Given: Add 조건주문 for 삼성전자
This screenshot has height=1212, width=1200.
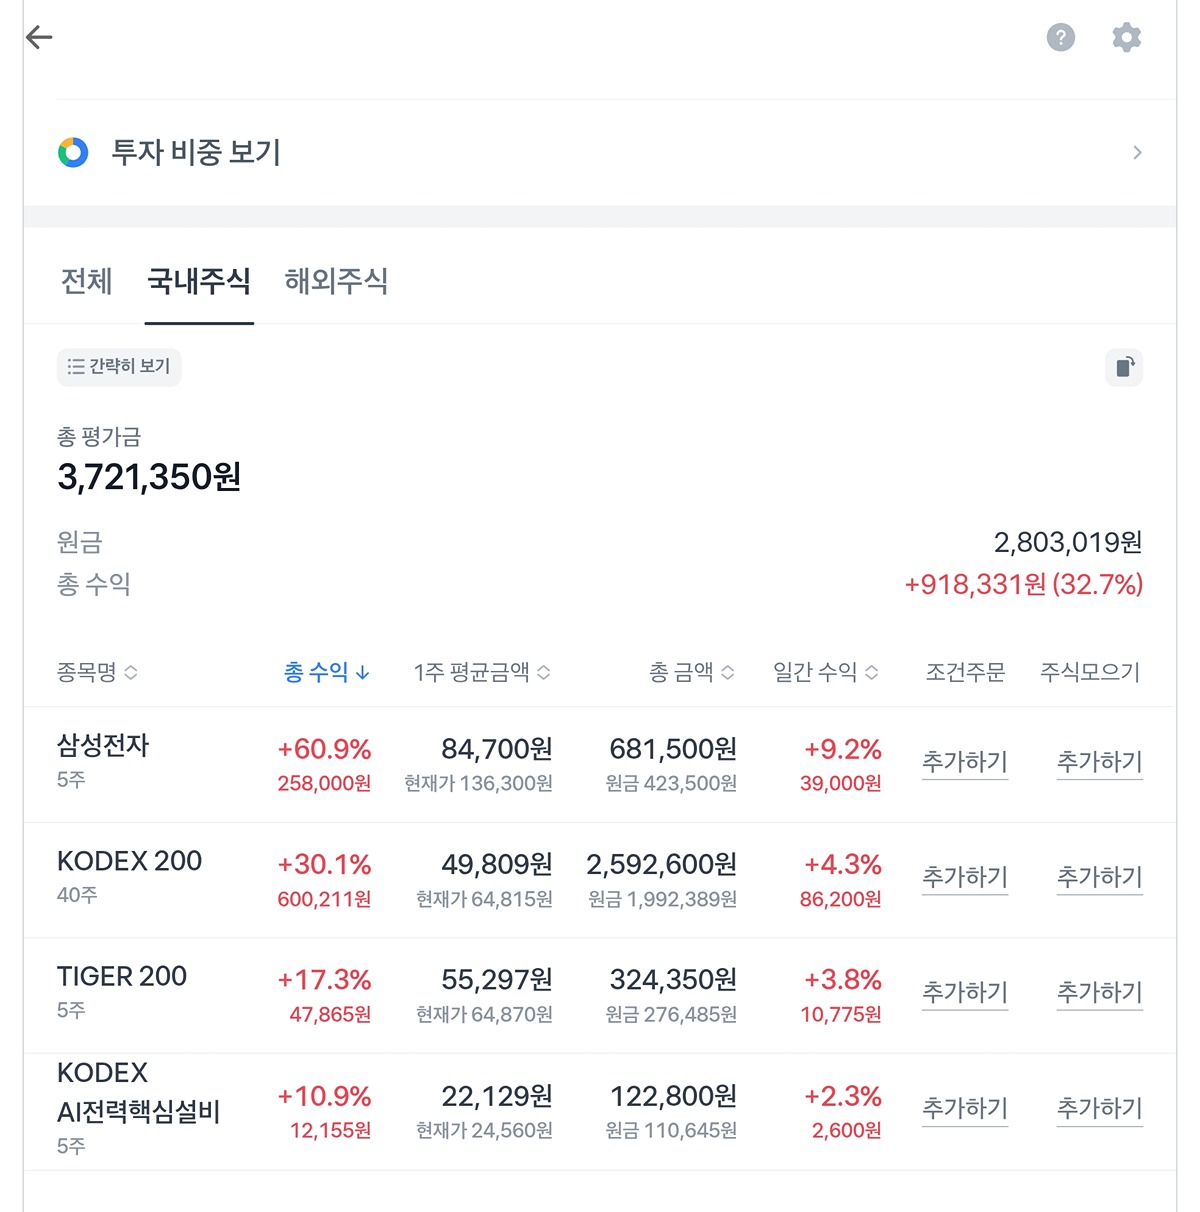Looking at the screenshot, I should (964, 762).
